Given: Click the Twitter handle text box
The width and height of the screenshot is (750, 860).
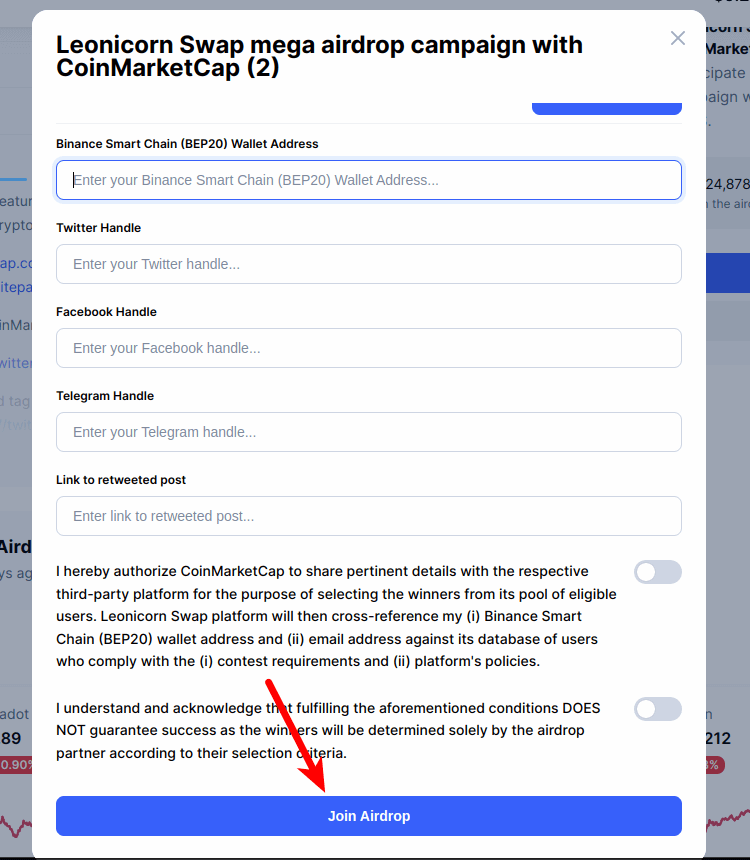Looking at the screenshot, I should click(x=369, y=264).
